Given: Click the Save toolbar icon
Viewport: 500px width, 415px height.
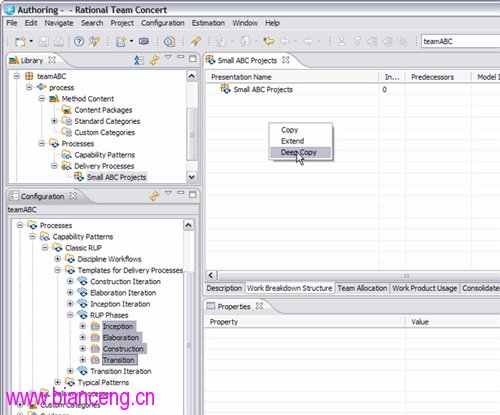Looking at the screenshot, I should point(43,41).
